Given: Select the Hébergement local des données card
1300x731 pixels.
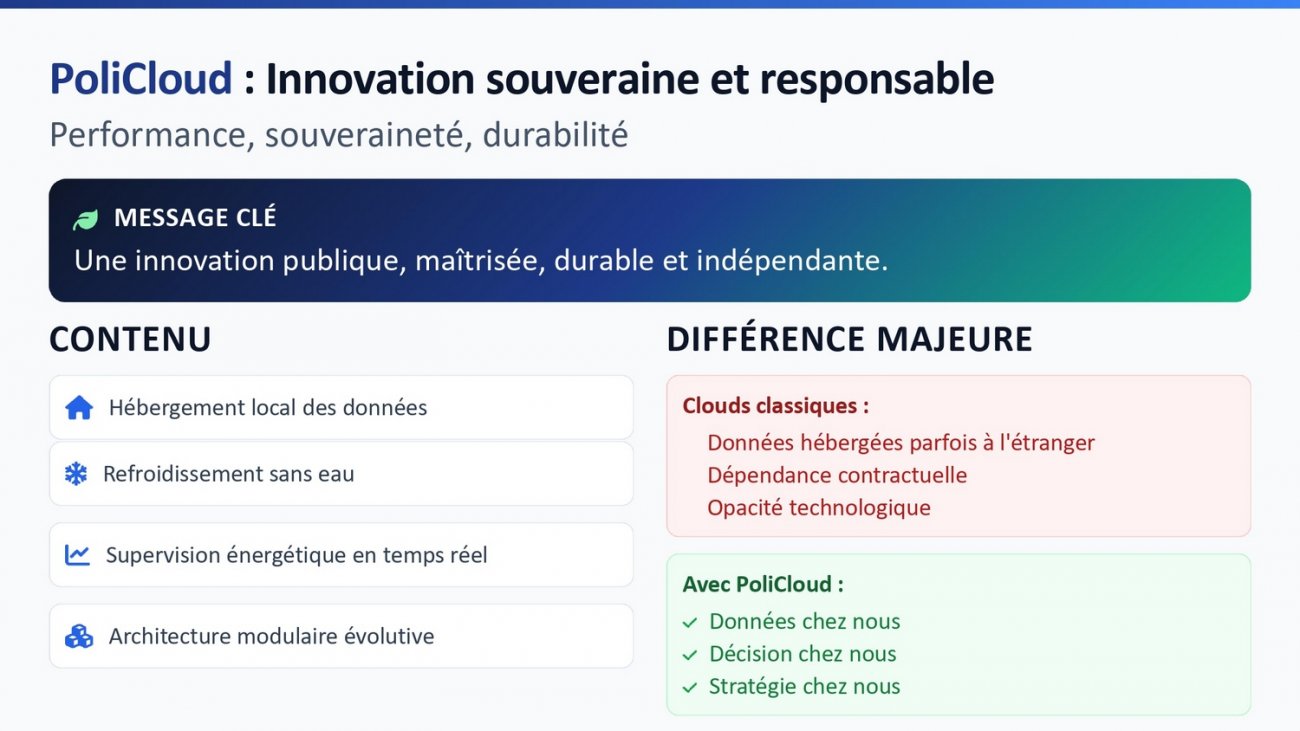Looking at the screenshot, I should coord(341,407).
